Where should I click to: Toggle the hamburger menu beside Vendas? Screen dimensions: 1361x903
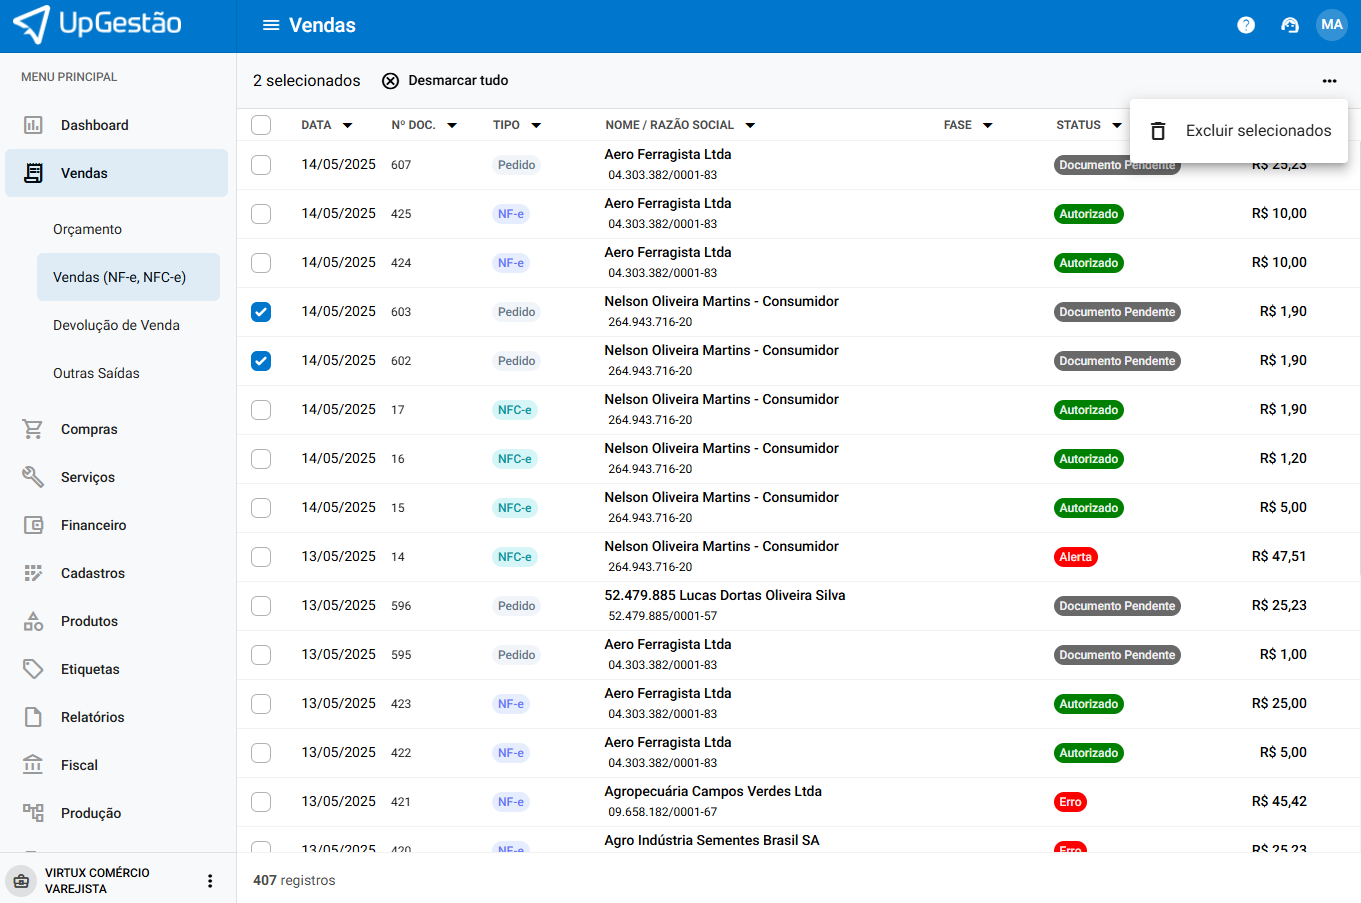pyautogui.click(x=270, y=25)
